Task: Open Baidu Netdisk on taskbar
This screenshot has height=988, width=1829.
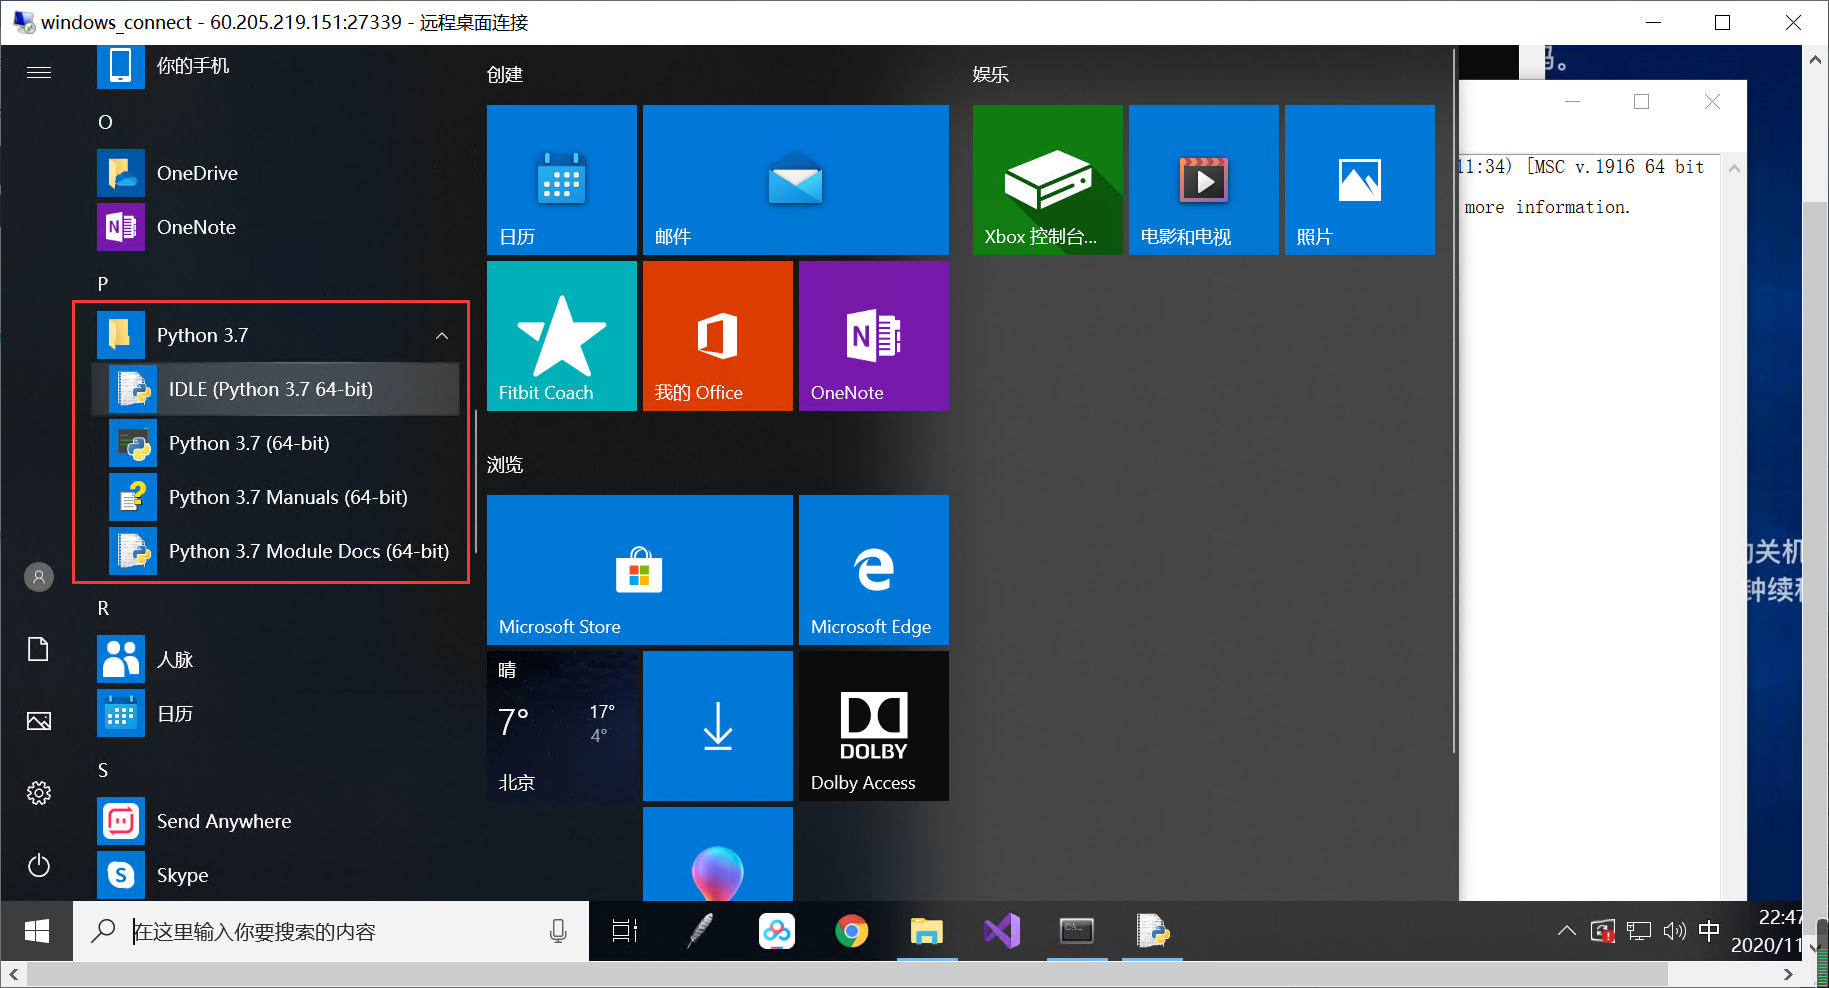Action: click(777, 931)
